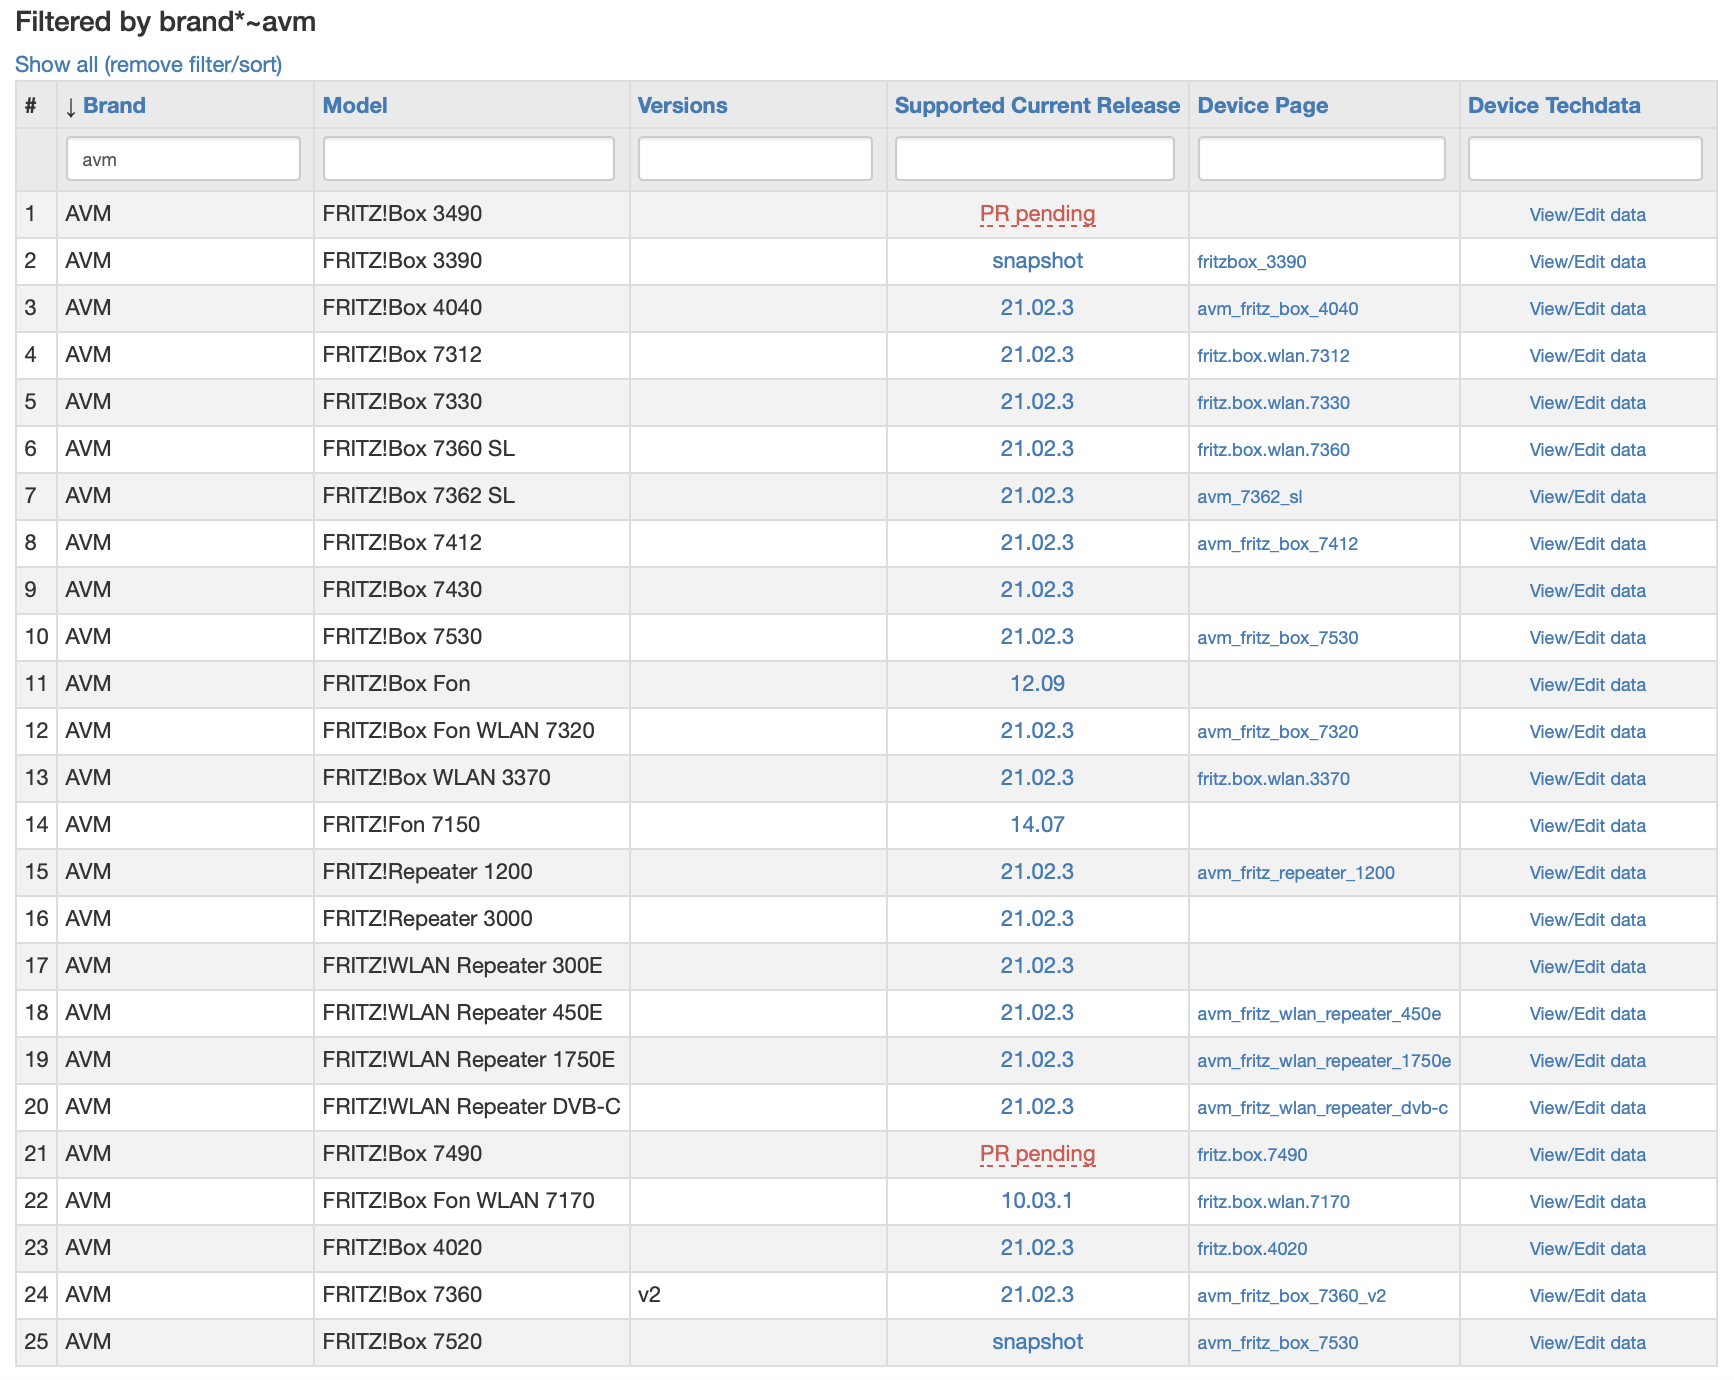This screenshot has height=1380, width=1734.
Task: Open avm_fritz_box_7360_v2 device page
Action: (1291, 1296)
